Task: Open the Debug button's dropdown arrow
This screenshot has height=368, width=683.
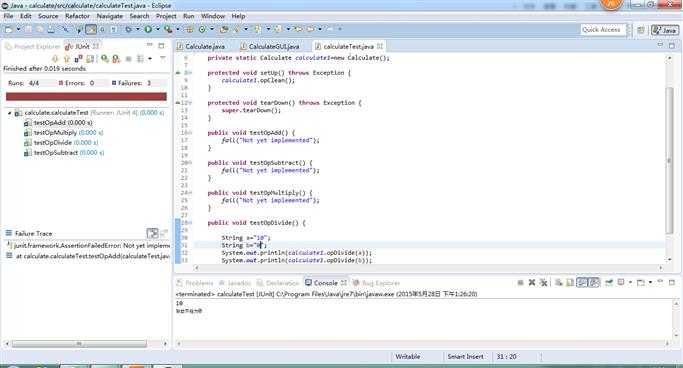Action: coord(138,29)
